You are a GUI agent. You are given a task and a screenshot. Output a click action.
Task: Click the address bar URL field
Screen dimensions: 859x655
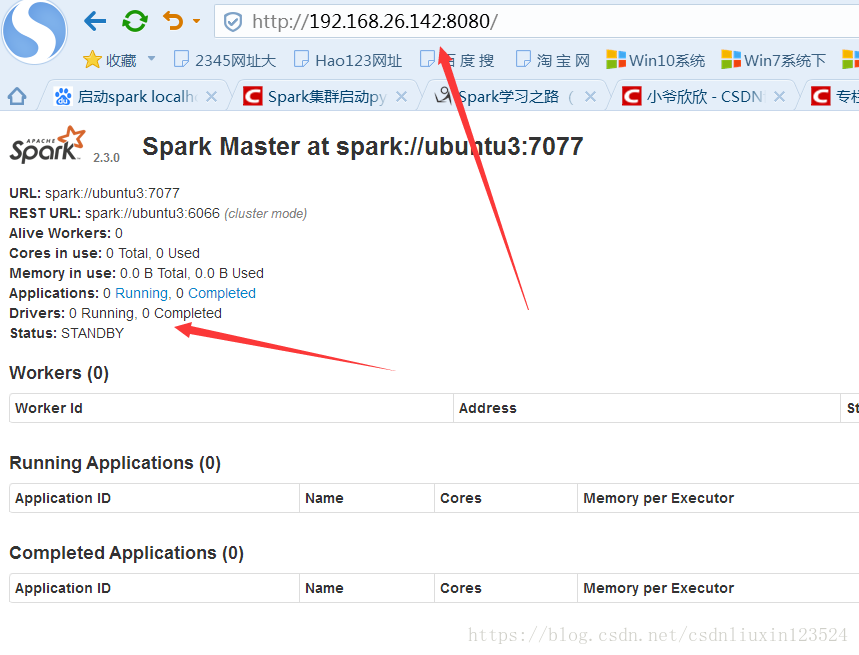(x=537, y=22)
